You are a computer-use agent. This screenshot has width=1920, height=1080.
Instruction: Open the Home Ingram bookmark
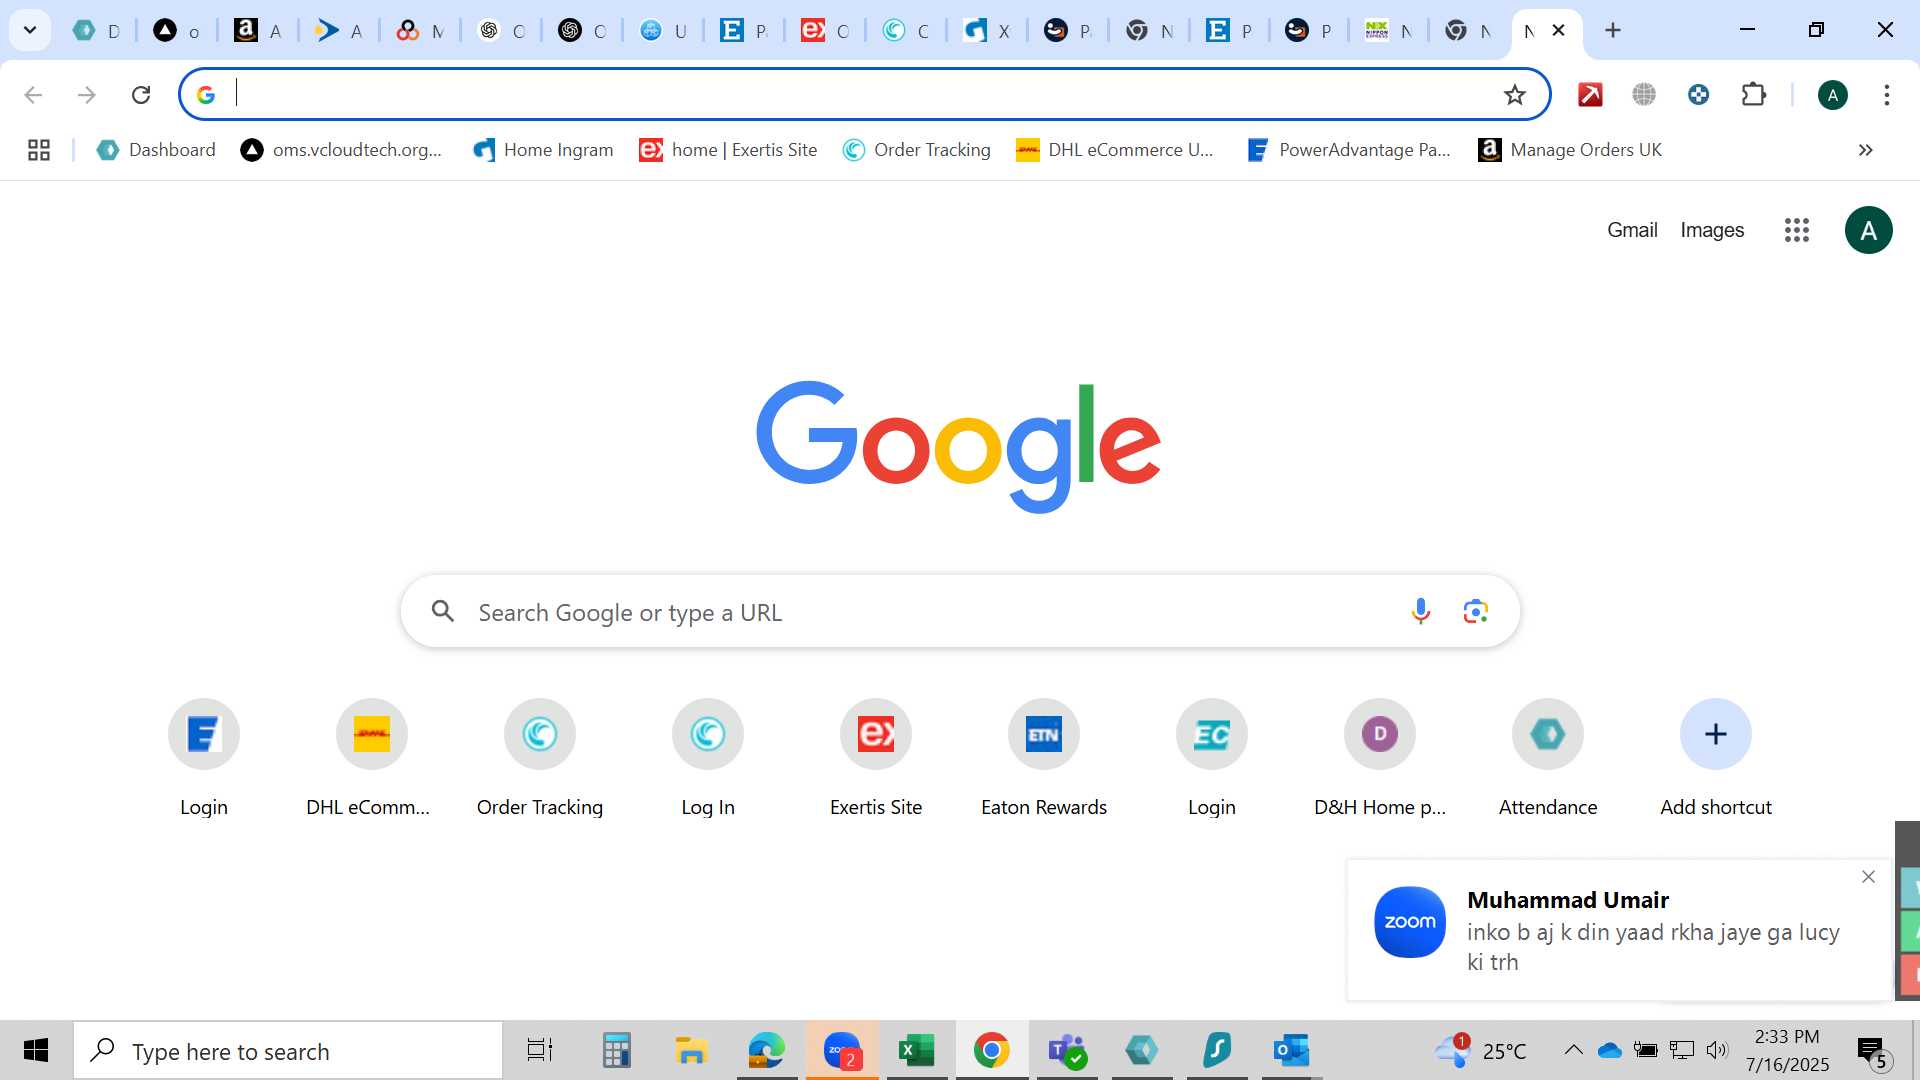click(543, 150)
